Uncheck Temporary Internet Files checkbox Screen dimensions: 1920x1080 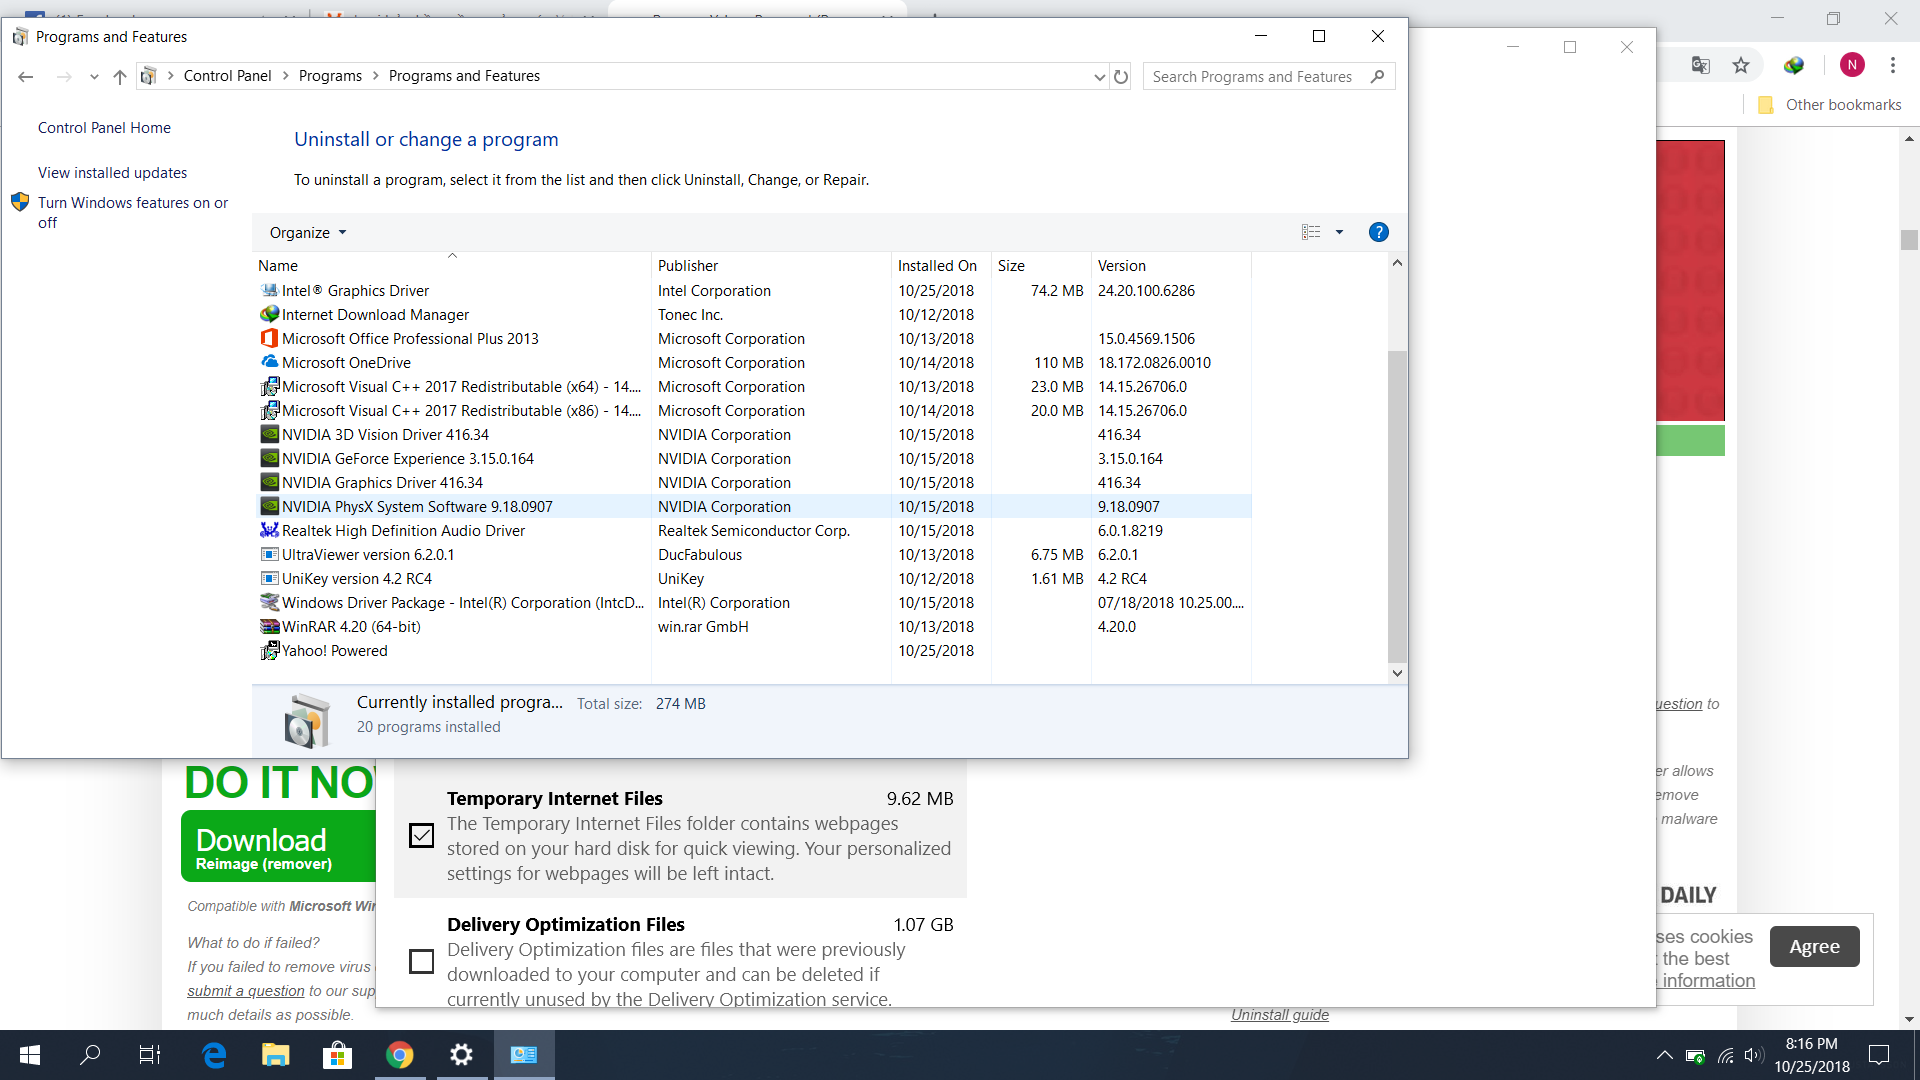click(422, 835)
